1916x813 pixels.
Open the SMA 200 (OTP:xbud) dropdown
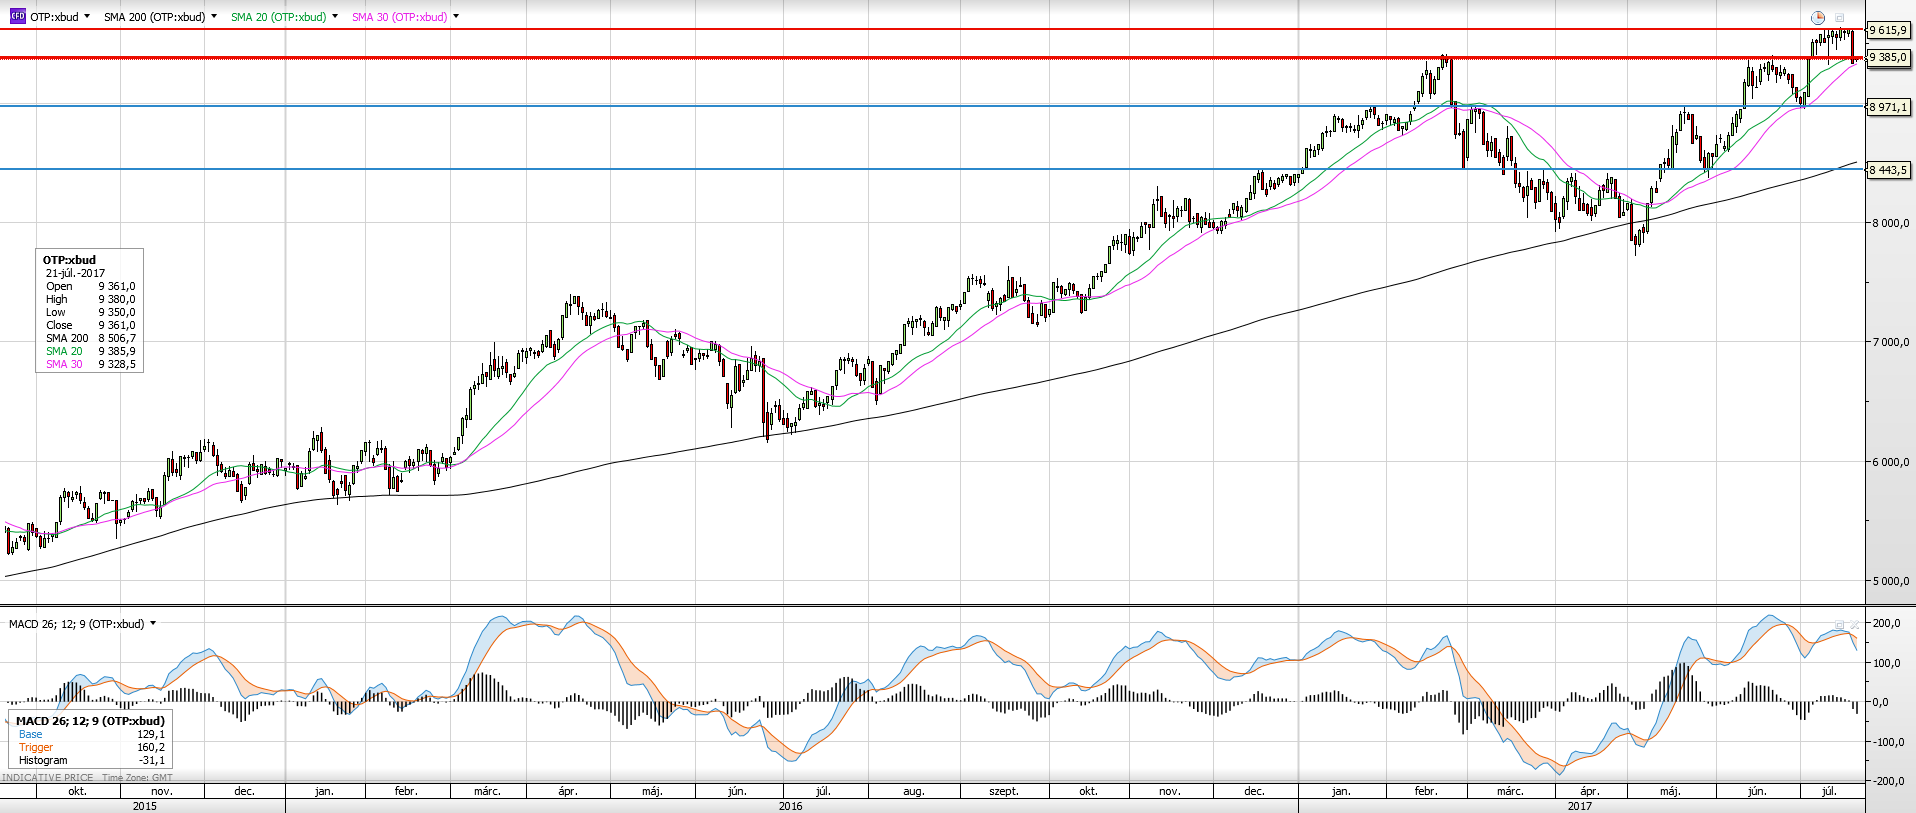tap(214, 16)
